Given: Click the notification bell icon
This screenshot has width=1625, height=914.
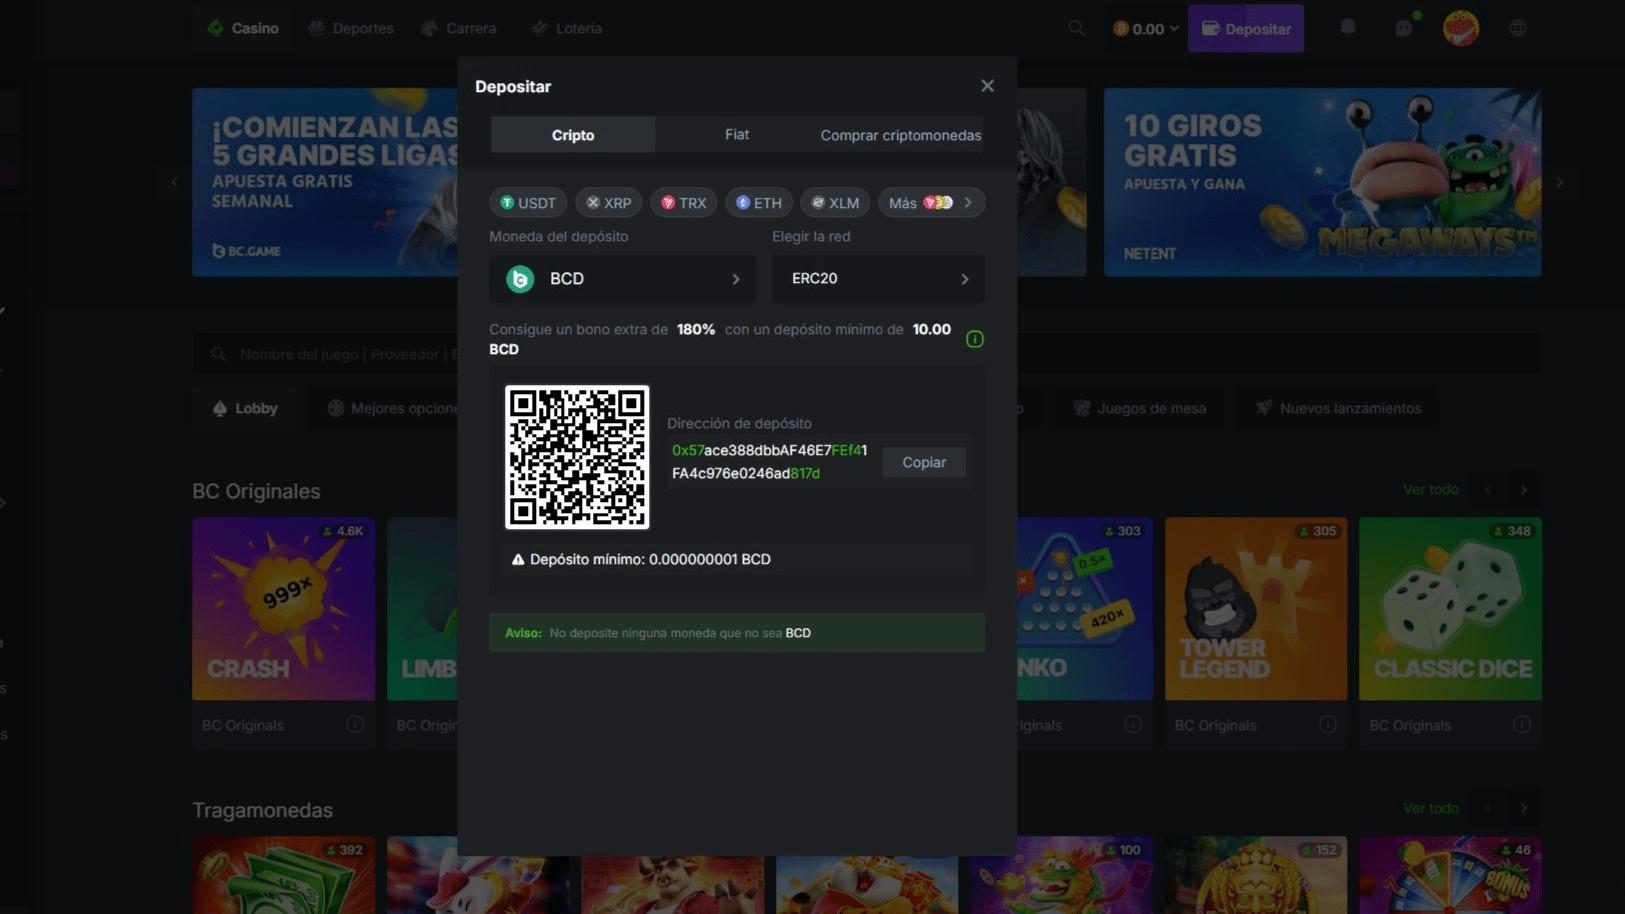Looking at the screenshot, I should point(1348,28).
